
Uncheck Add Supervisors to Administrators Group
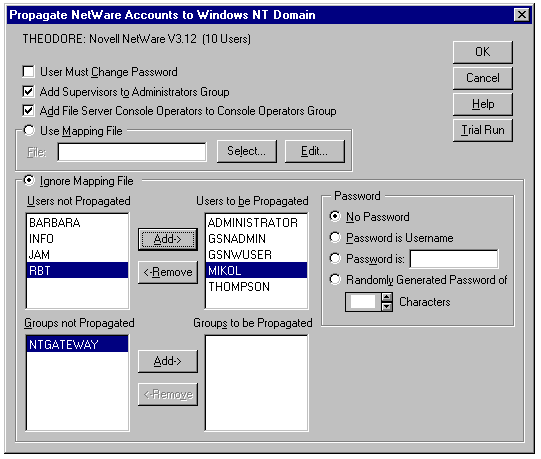[28, 91]
